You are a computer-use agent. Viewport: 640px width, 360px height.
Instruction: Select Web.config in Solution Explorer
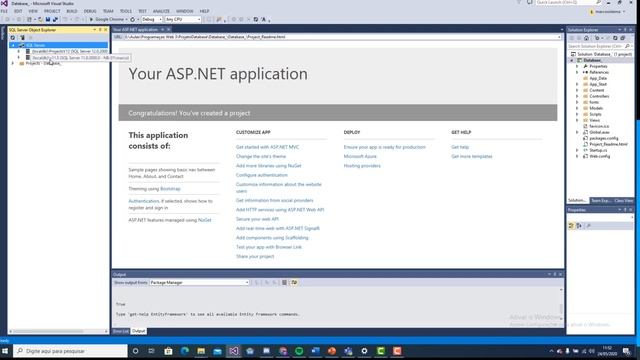pos(600,156)
